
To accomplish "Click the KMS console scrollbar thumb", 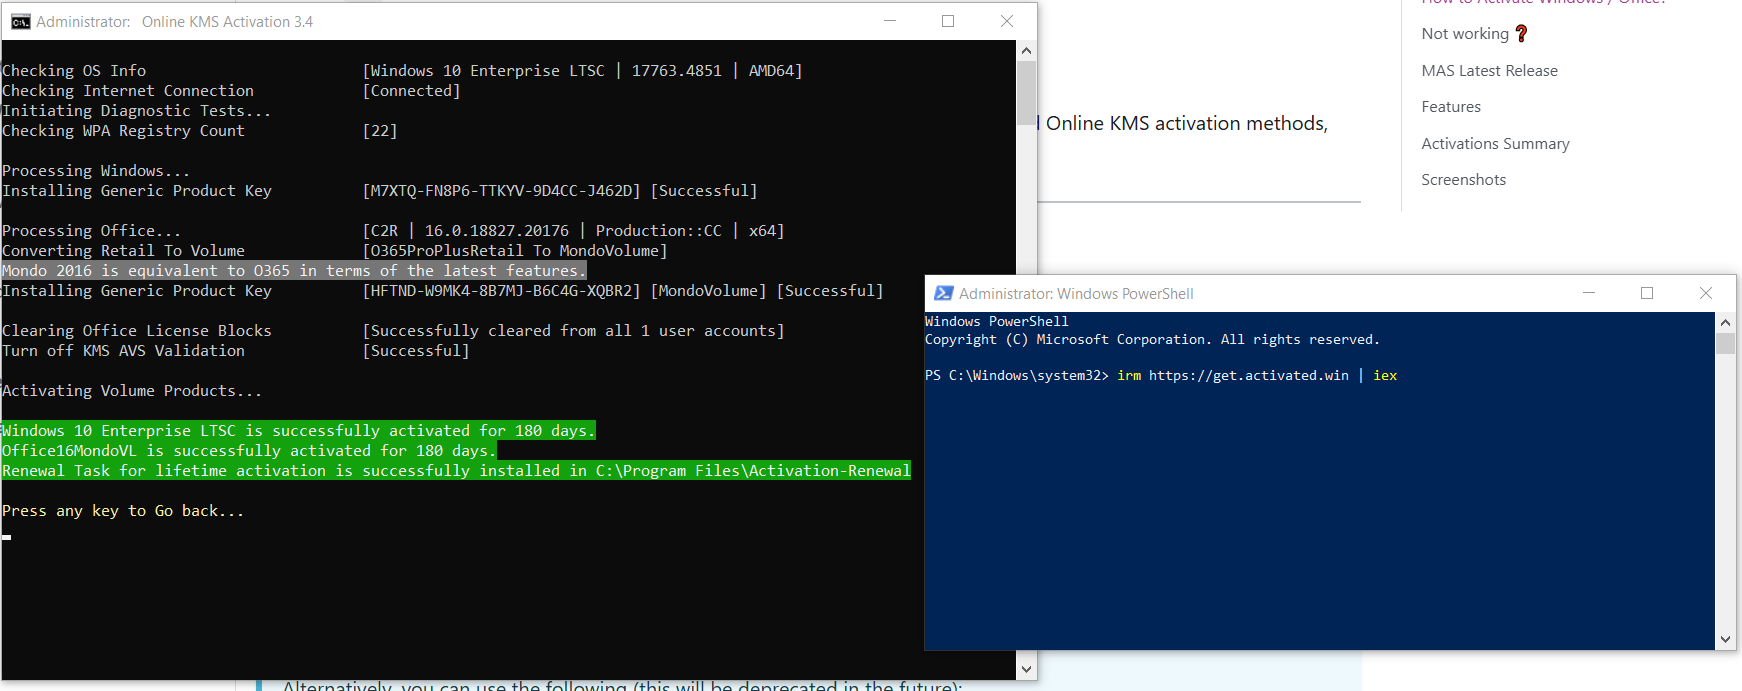I will point(1026,93).
